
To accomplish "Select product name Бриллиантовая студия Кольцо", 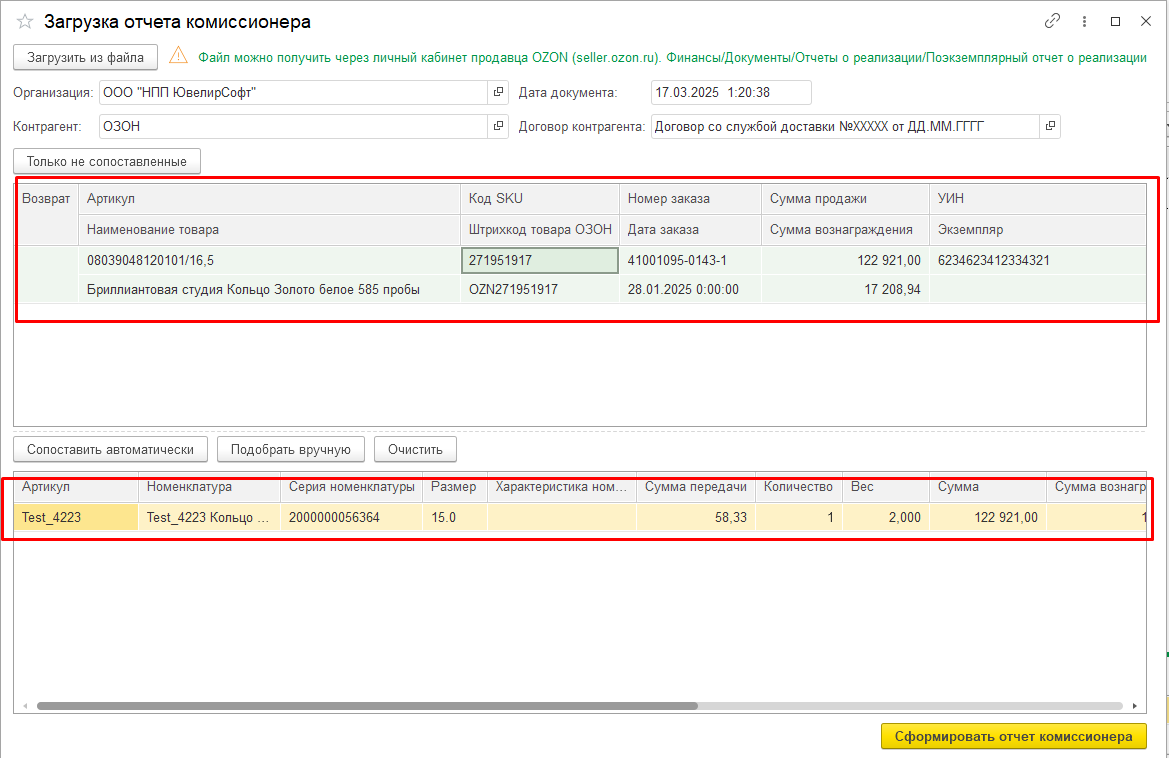I will [x=269, y=289].
